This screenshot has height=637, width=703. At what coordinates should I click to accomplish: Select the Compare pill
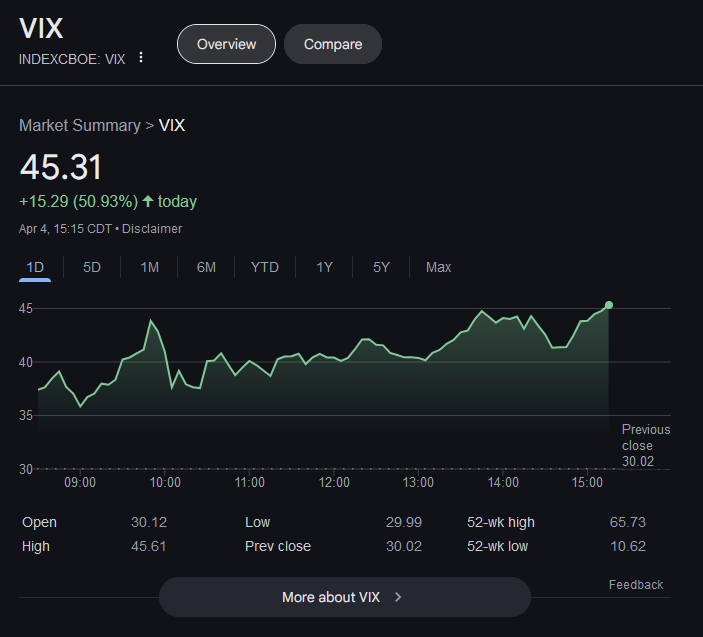[333, 44]
